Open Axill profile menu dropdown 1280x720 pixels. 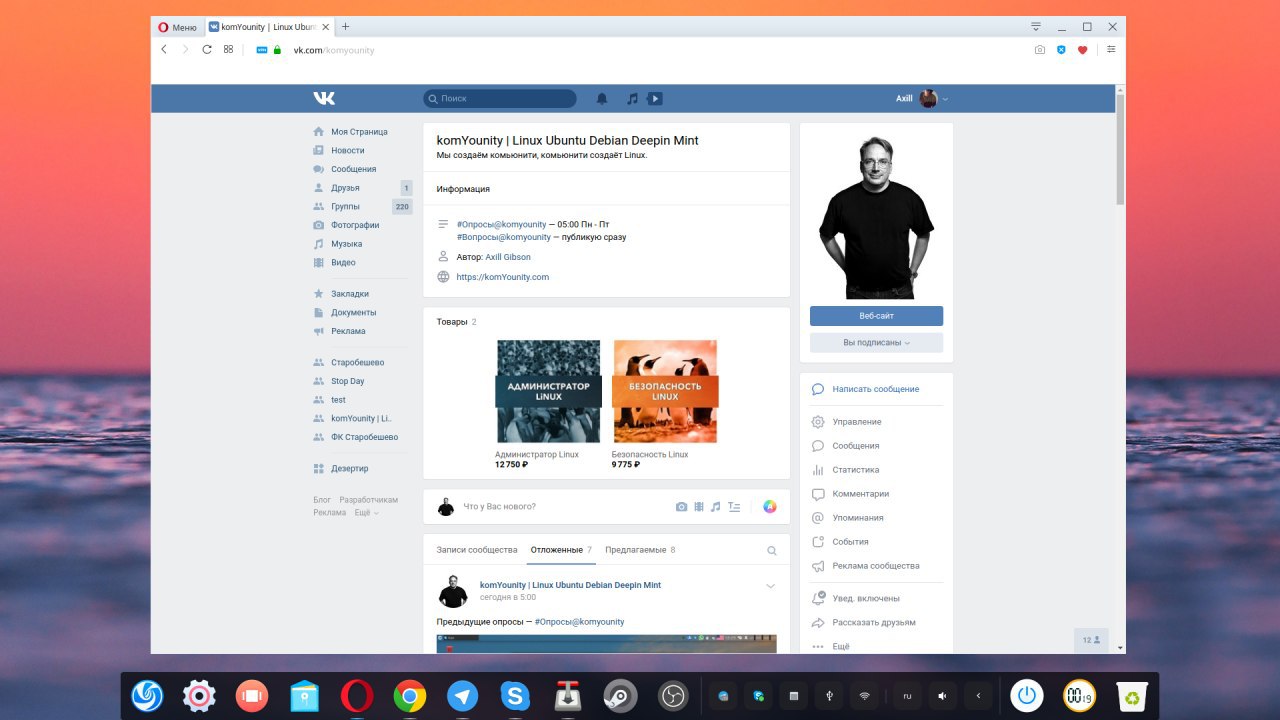[921, 98]
